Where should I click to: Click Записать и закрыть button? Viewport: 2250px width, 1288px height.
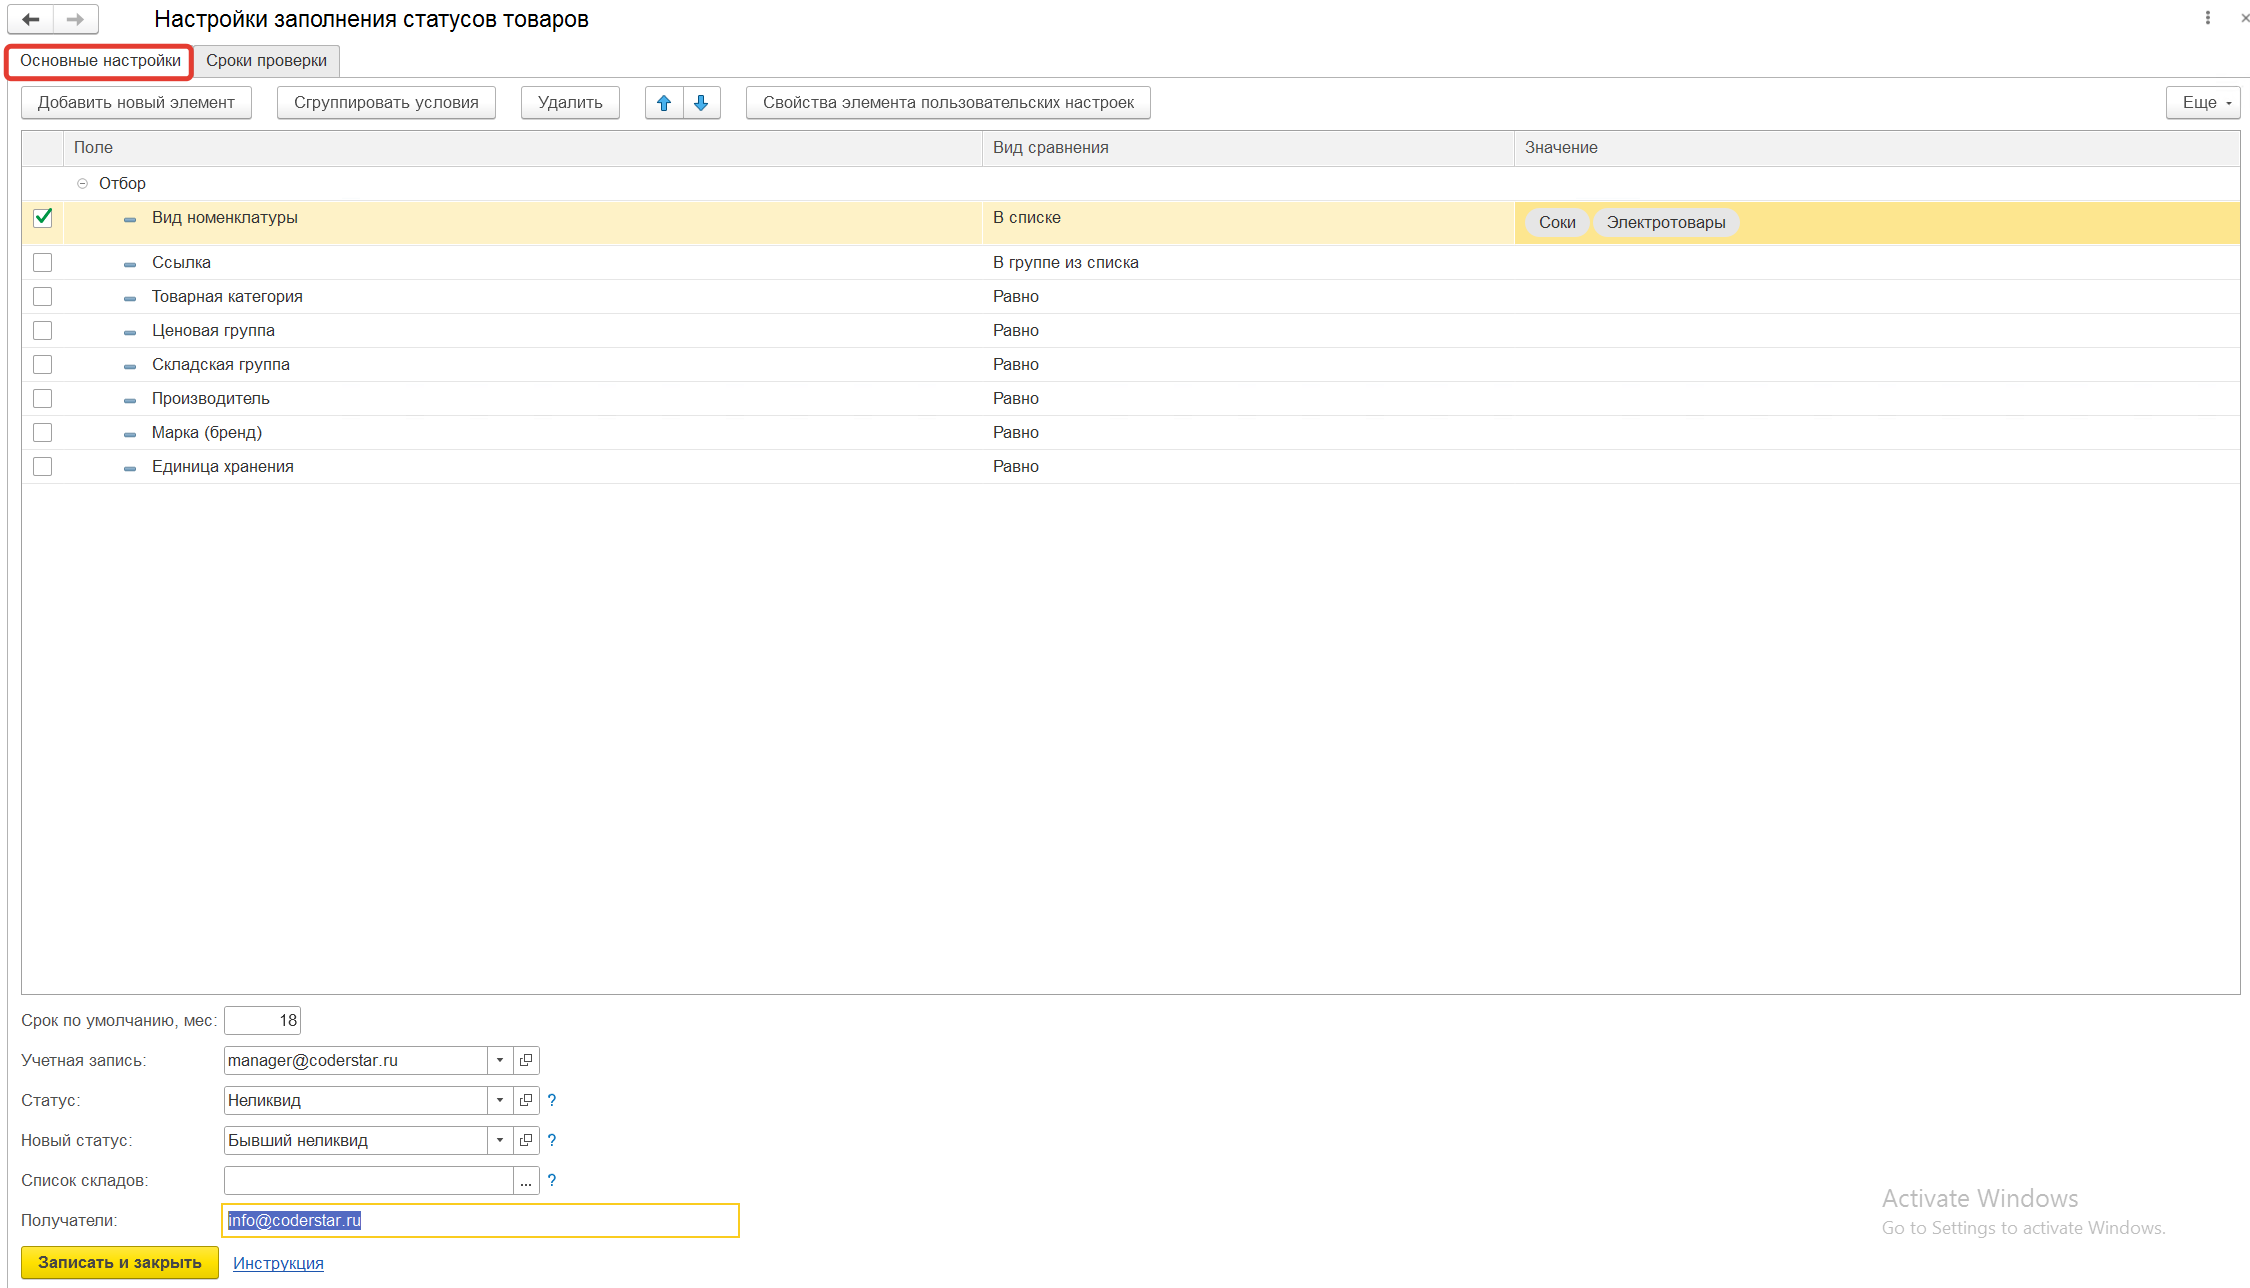[120, 1262]
